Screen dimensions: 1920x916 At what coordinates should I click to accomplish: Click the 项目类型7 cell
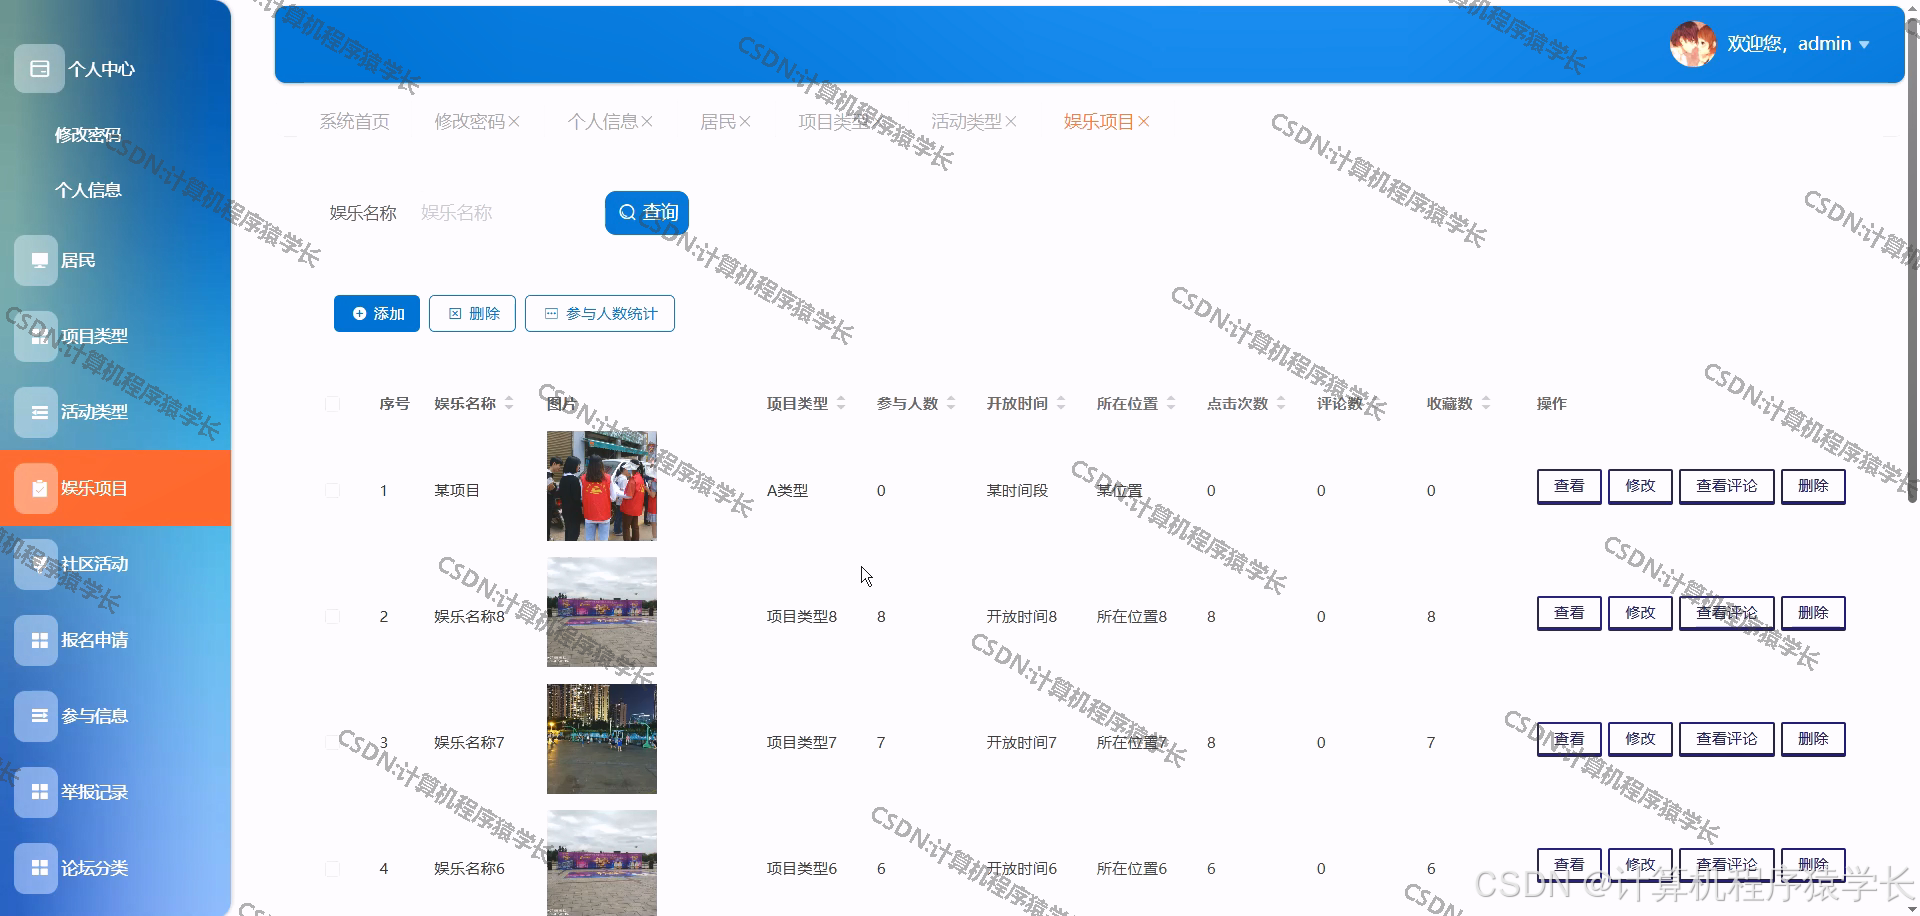pyautogui.click(x=802, y=743)
